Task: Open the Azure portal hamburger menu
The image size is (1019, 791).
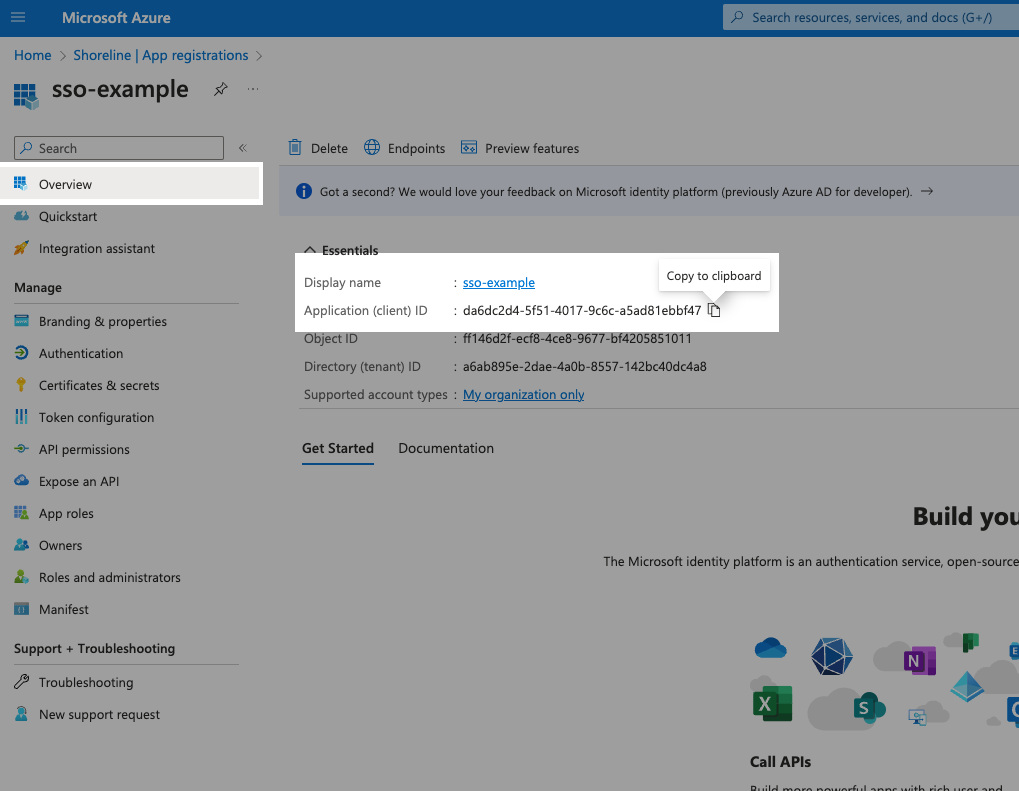Action: pyautogui.click(x=18, y=18)
